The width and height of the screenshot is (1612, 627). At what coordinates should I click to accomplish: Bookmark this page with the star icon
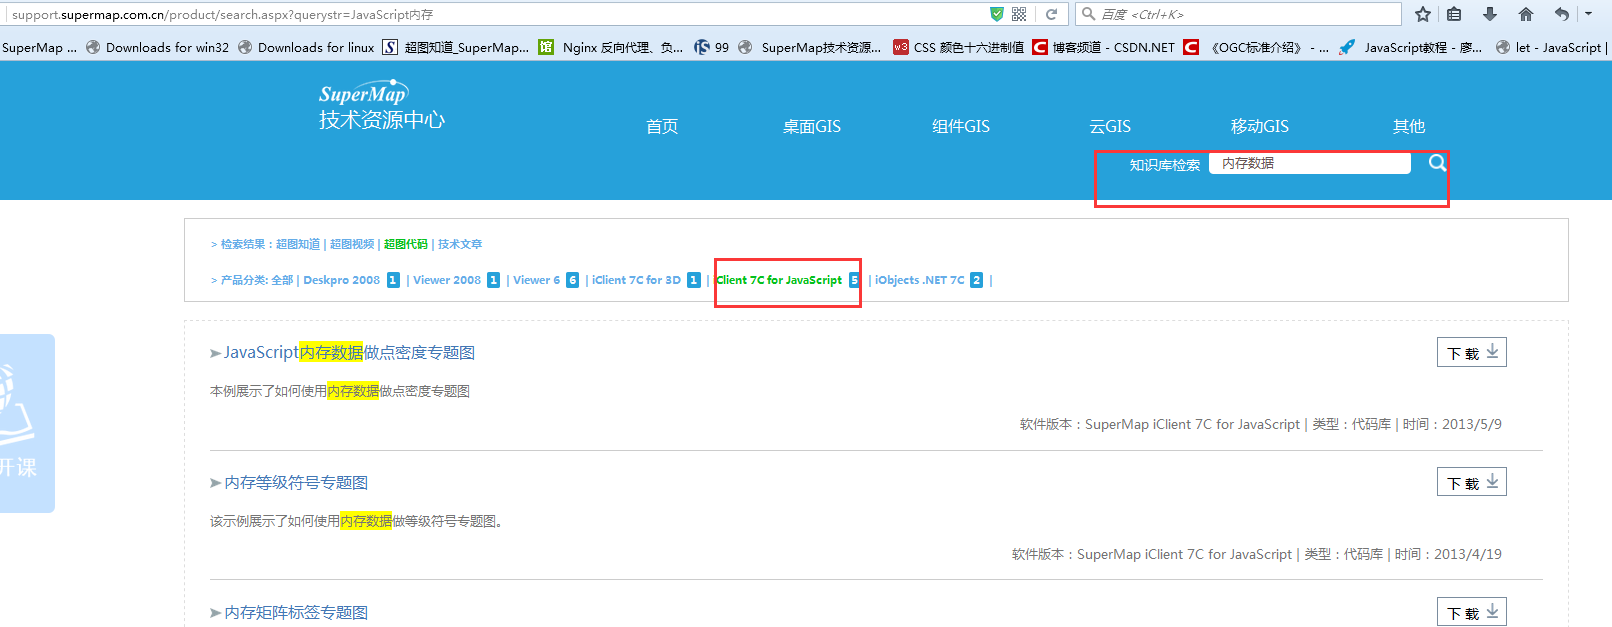[1423, 14]
